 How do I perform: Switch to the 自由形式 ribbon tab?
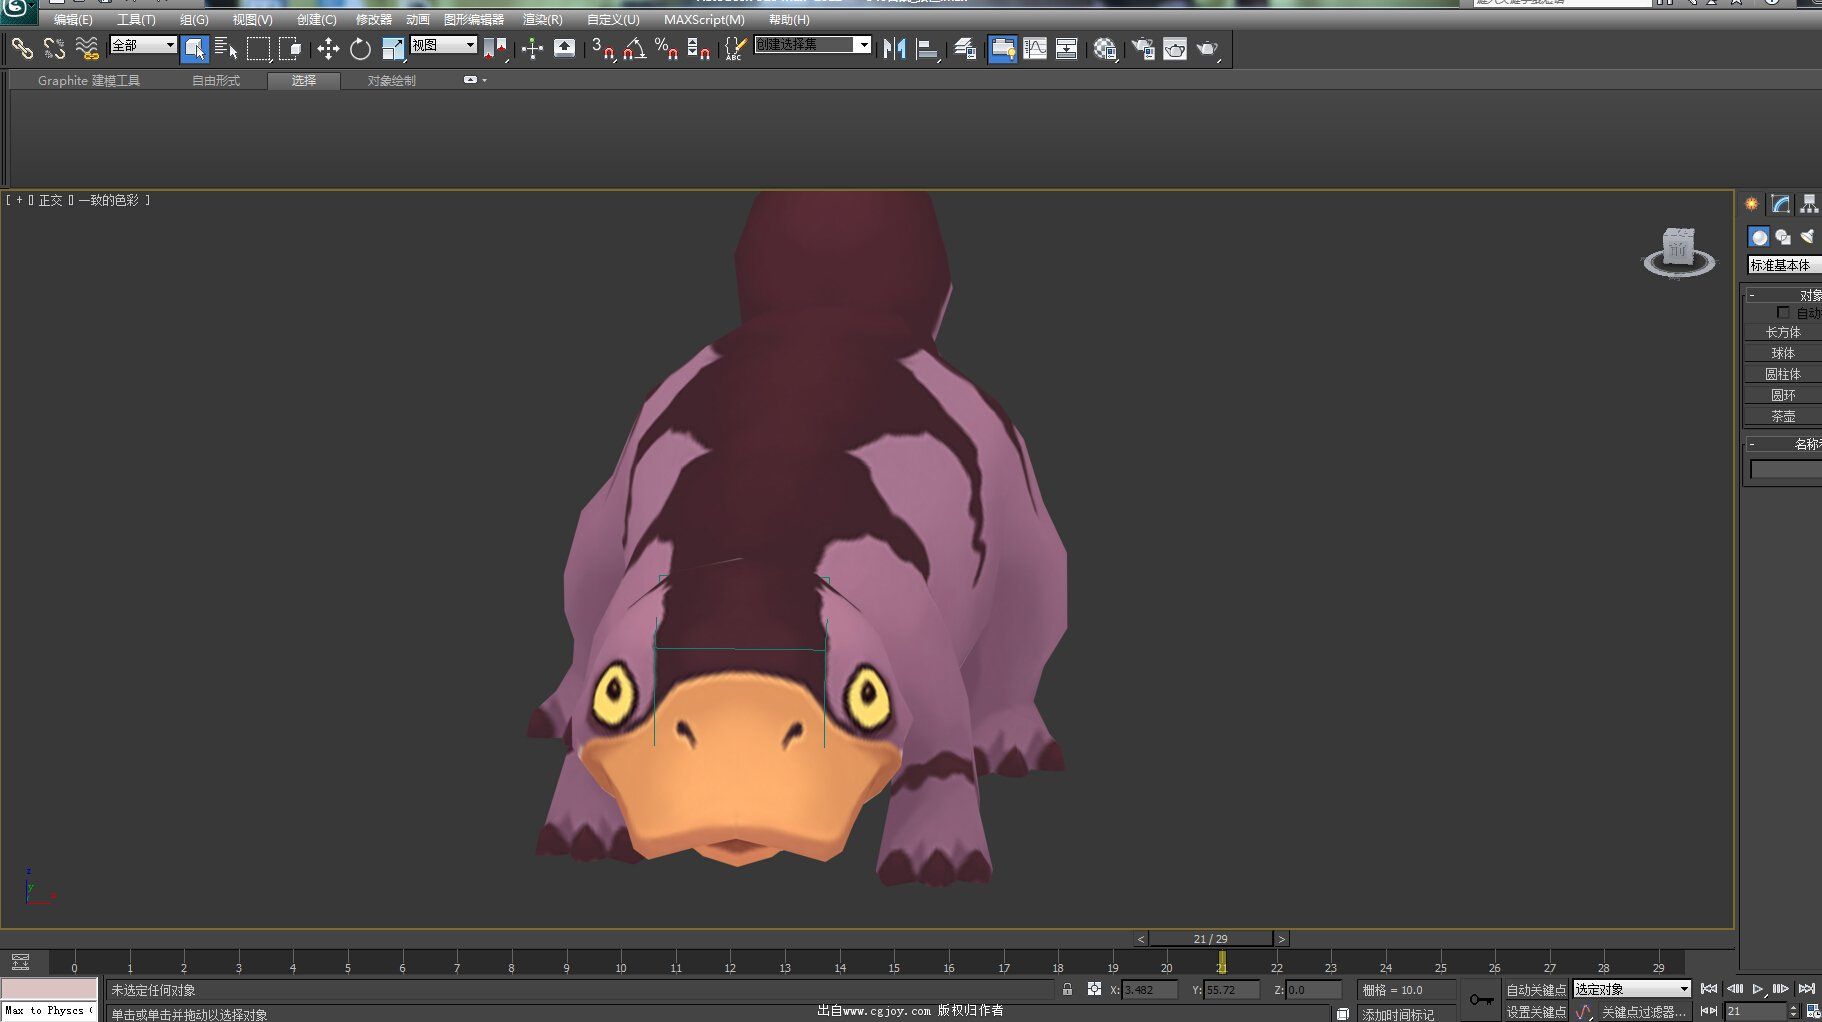(216, 81)
